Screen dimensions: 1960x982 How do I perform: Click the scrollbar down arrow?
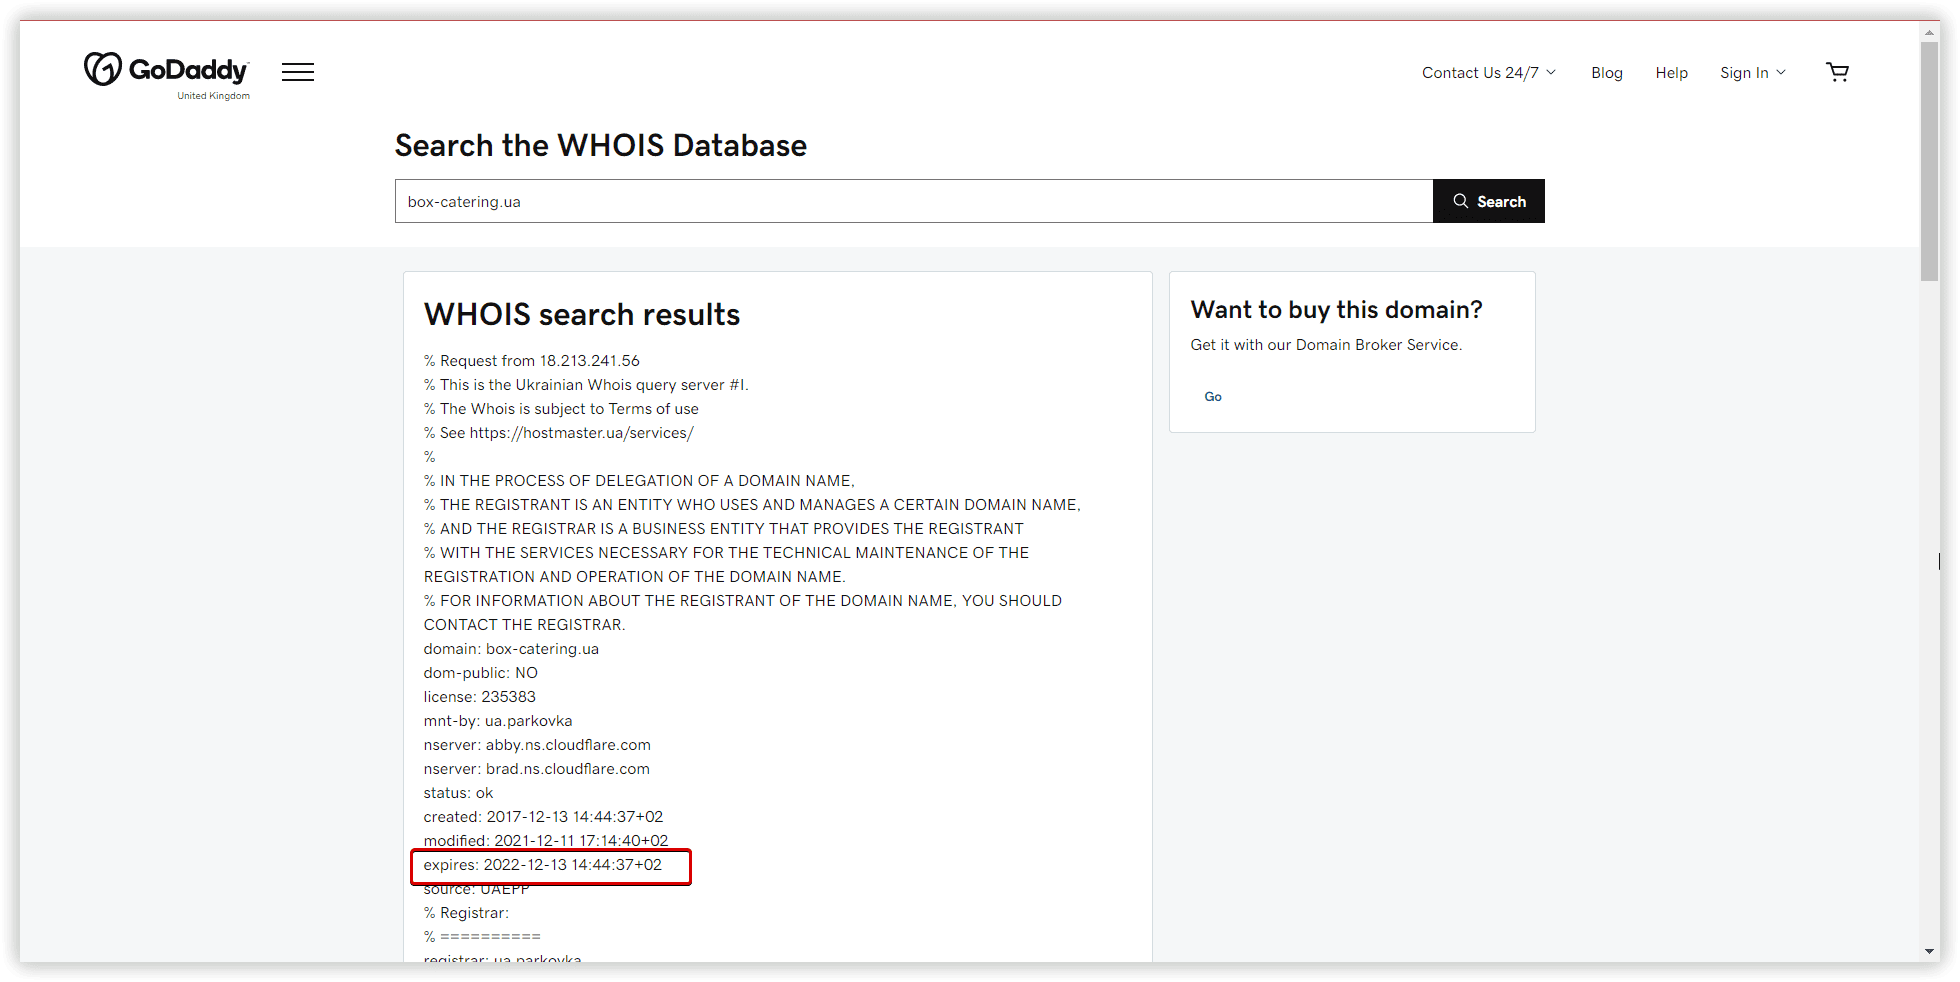click(1930, 951)
